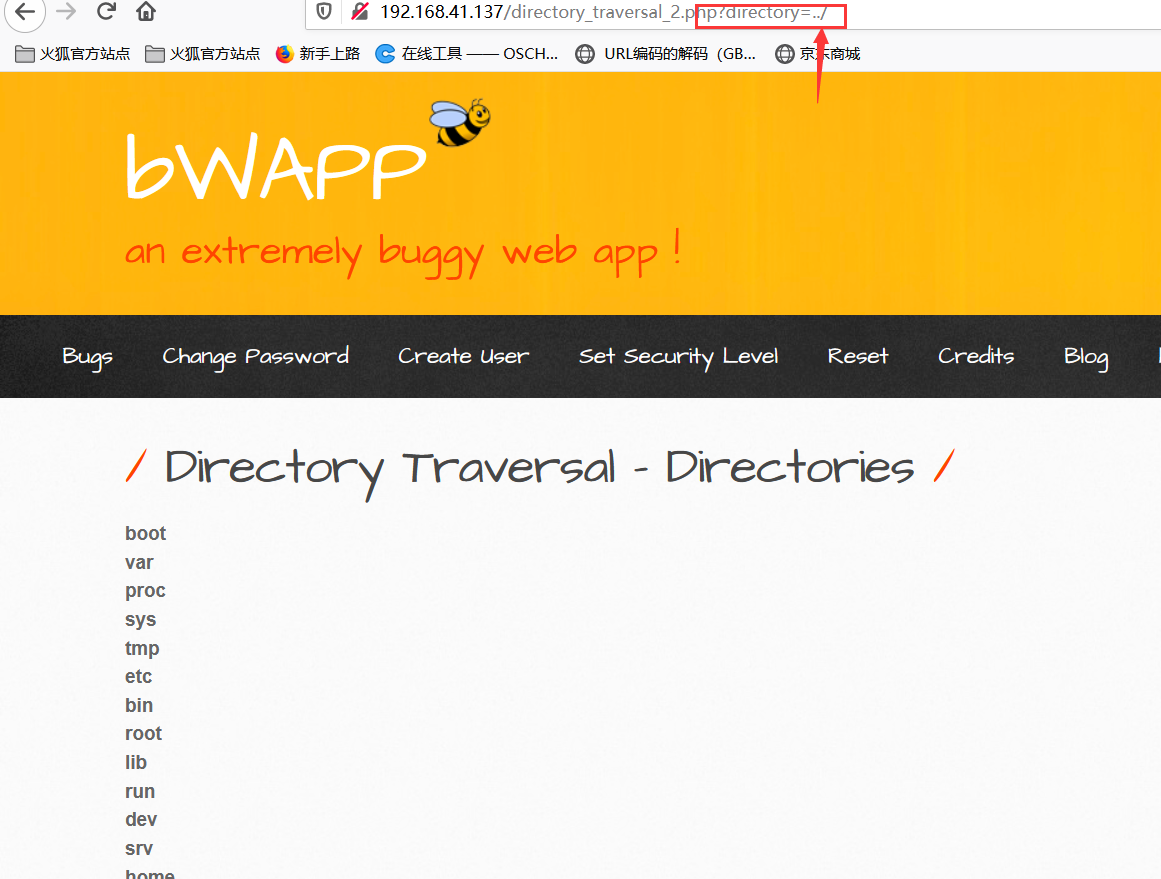The image size is (1161, 879).
Task: Click the 'sys' directory entry
Action: pyautogui.click(x=140, y=620)
